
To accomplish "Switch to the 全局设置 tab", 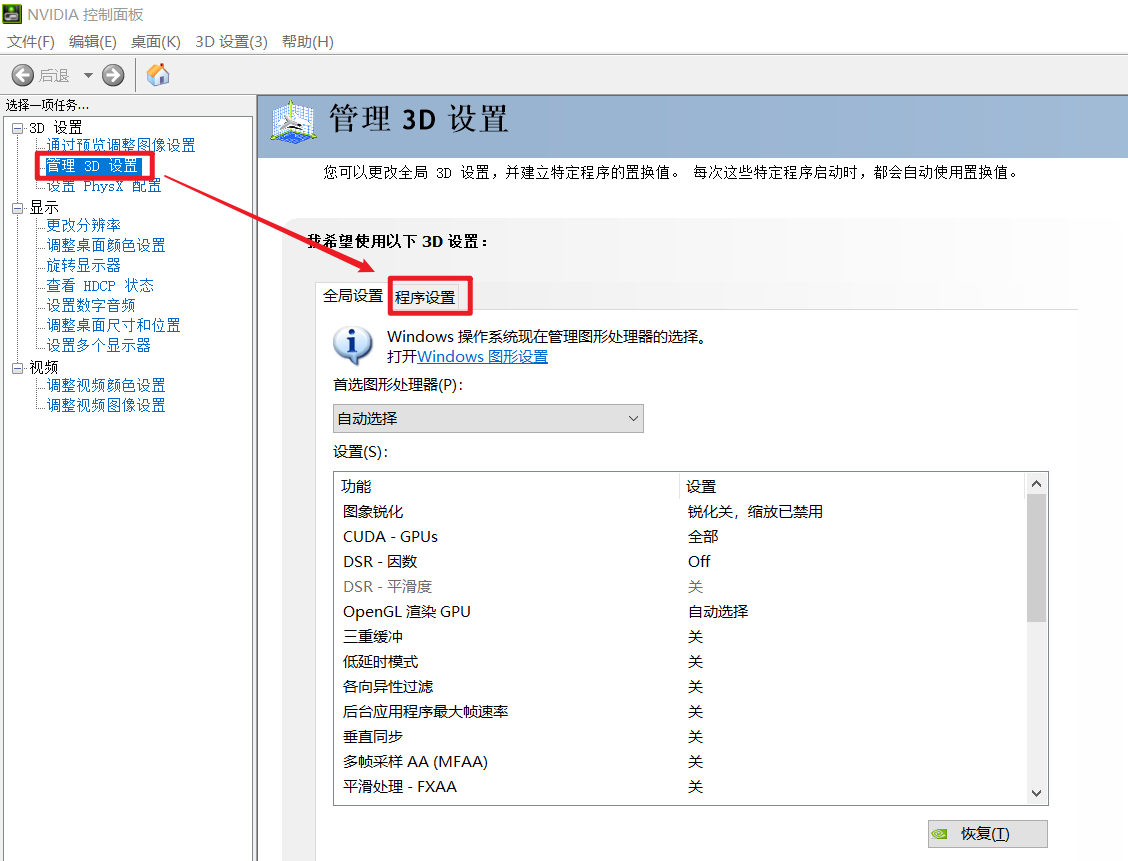I will (352, 296).
